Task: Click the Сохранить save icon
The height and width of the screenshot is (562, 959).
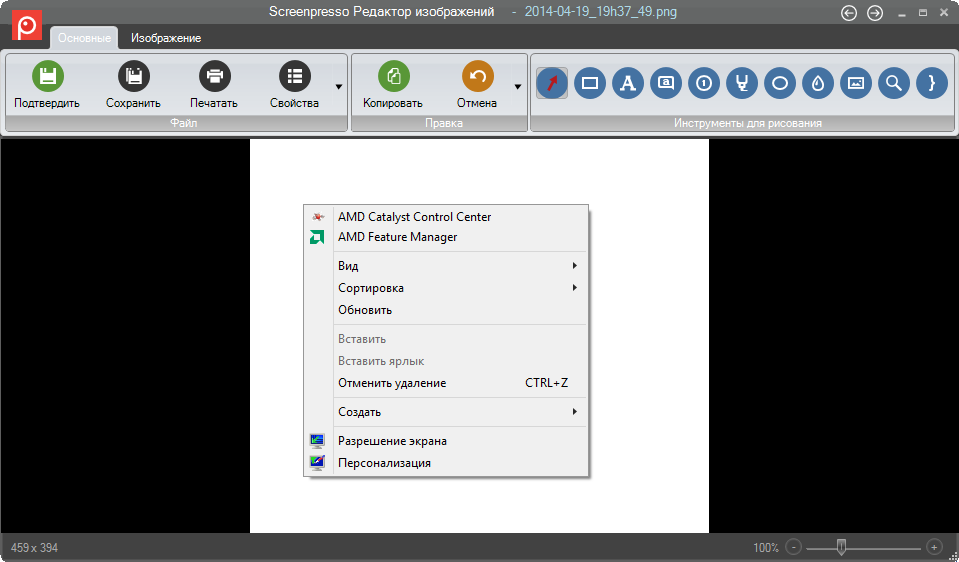Action: (134, 76)
